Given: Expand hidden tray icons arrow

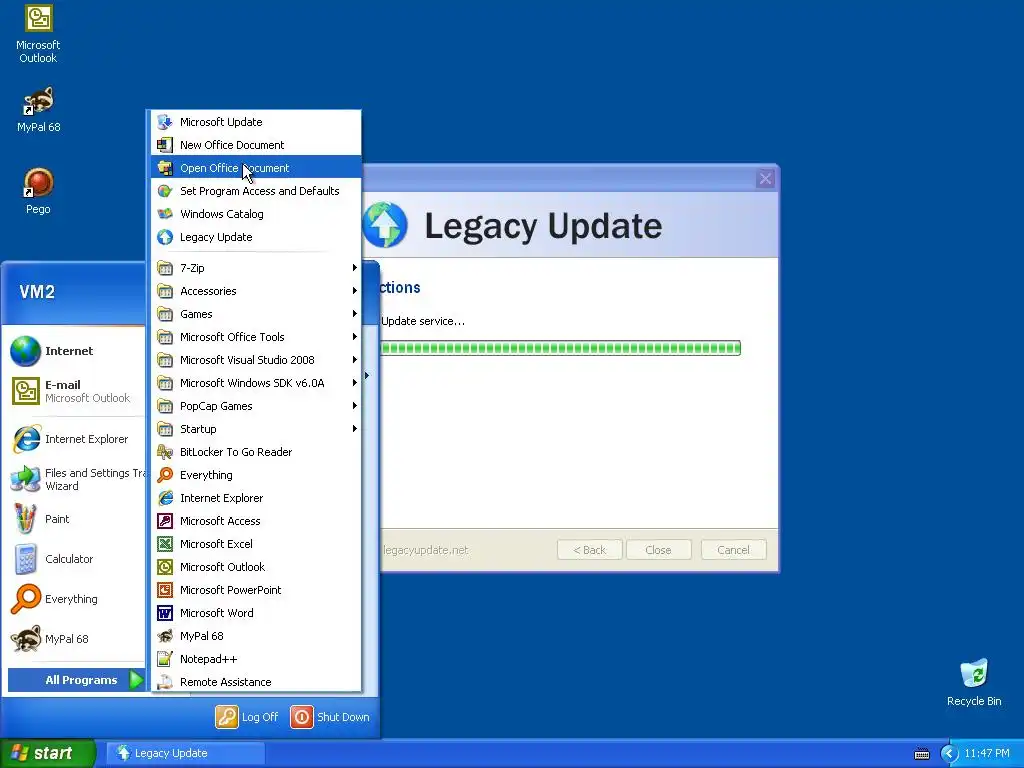Looking at the screenshot, I should [949, 754].
